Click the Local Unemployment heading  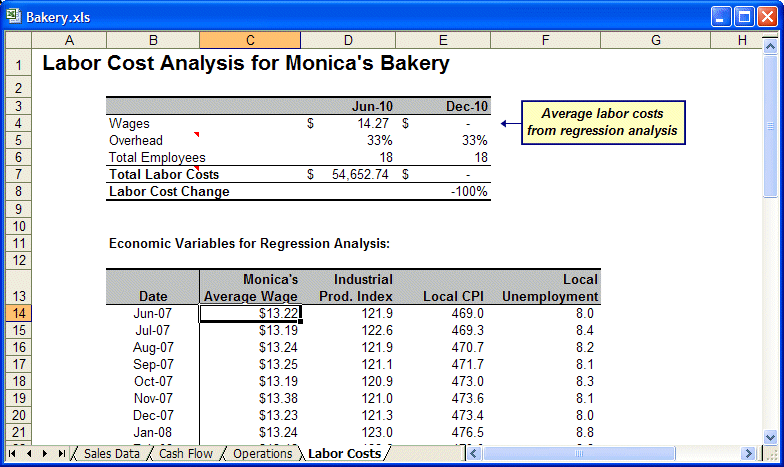click(550, 288)
